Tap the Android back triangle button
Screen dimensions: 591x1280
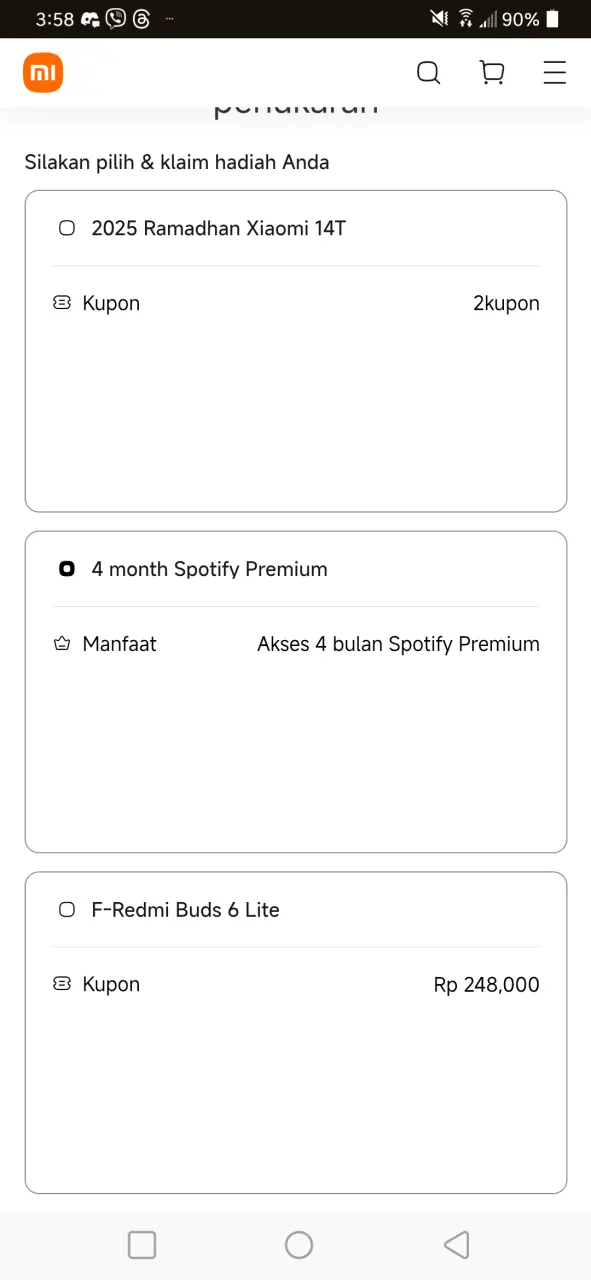pyautogui.click(x=456, y=1245)
